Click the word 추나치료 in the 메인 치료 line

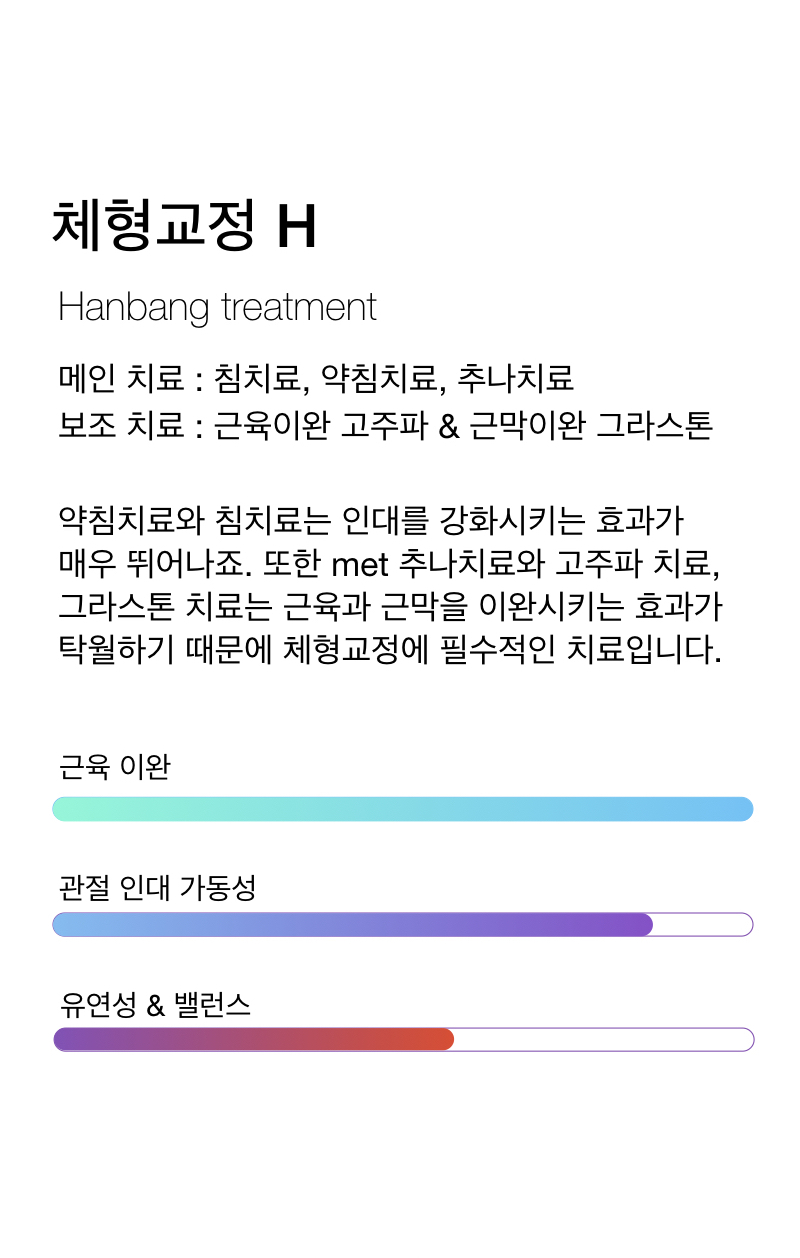(x=516, y=379)
